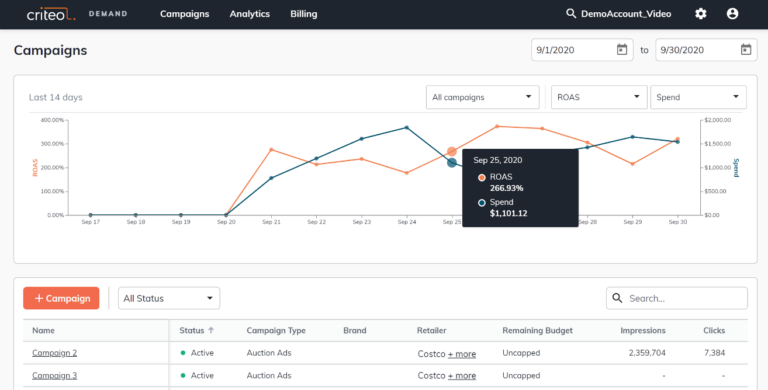Image resolution: width=768 pixels, height=390 pixels.
Task: Expand the All Status filter dropdown
Action: pyautogui.click(x=169, y=298)
